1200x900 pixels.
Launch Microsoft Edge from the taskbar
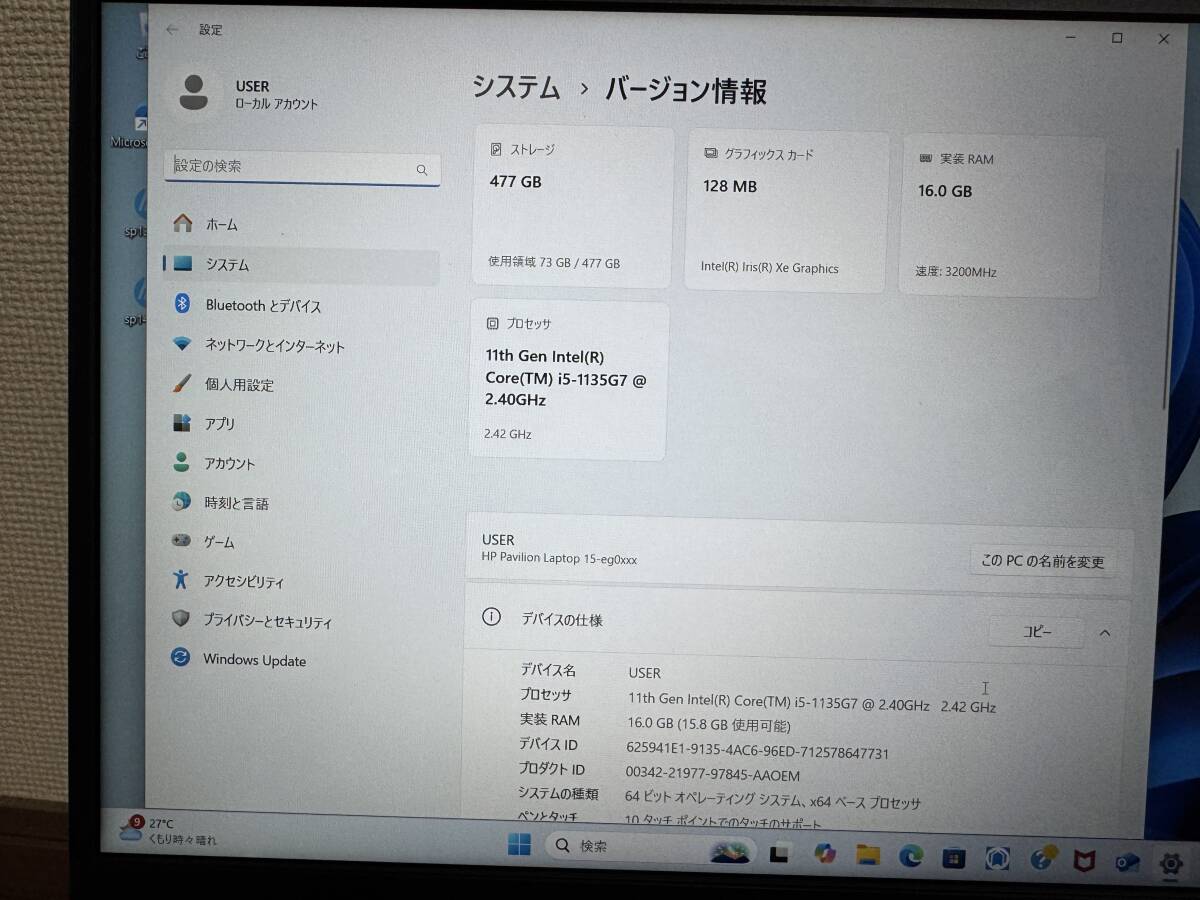click(x=910, y=856)
